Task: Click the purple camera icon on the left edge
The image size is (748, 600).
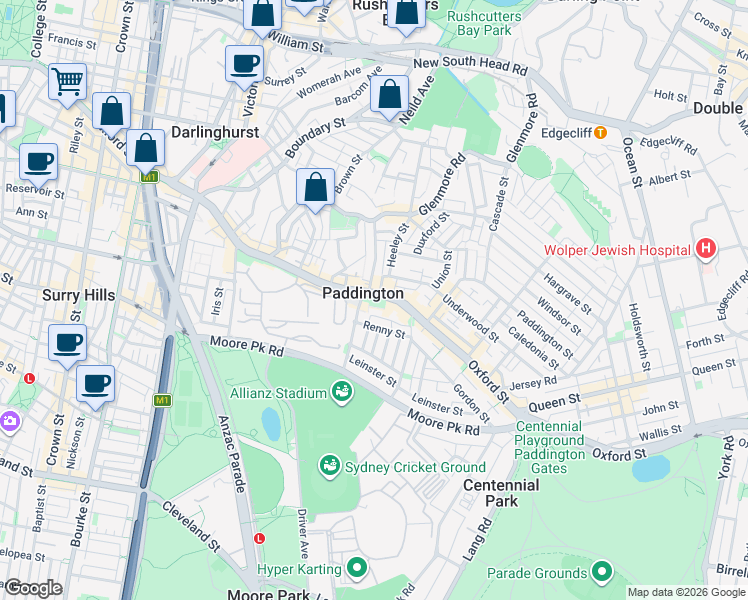Action: coord(9,422)
